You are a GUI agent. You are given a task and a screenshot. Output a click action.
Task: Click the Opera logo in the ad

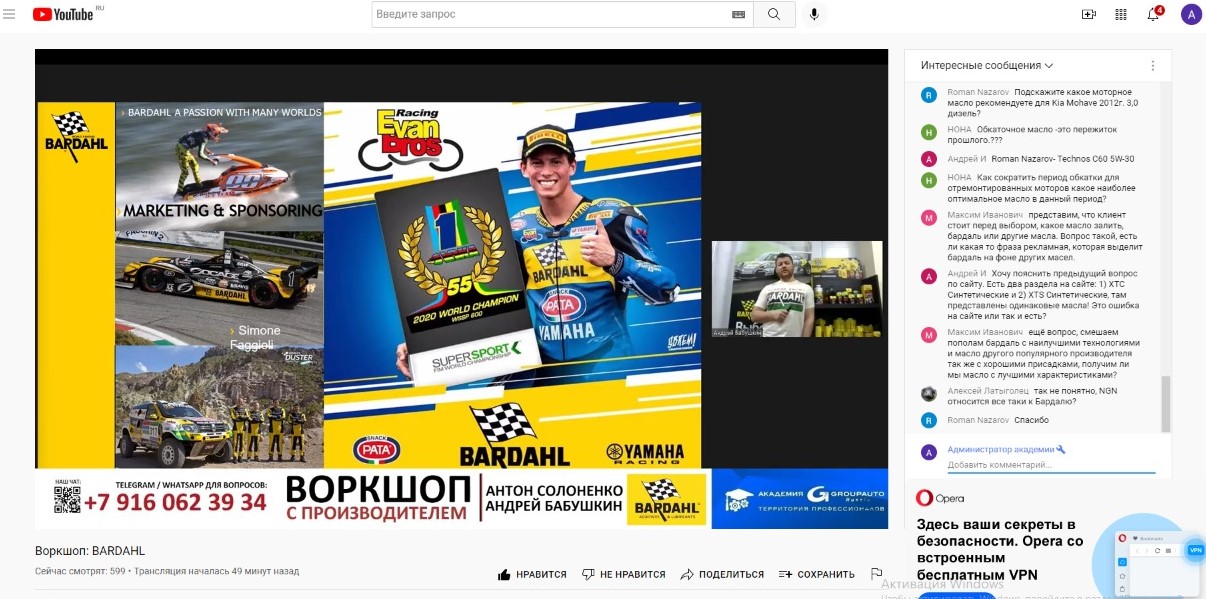pos(940,498)
